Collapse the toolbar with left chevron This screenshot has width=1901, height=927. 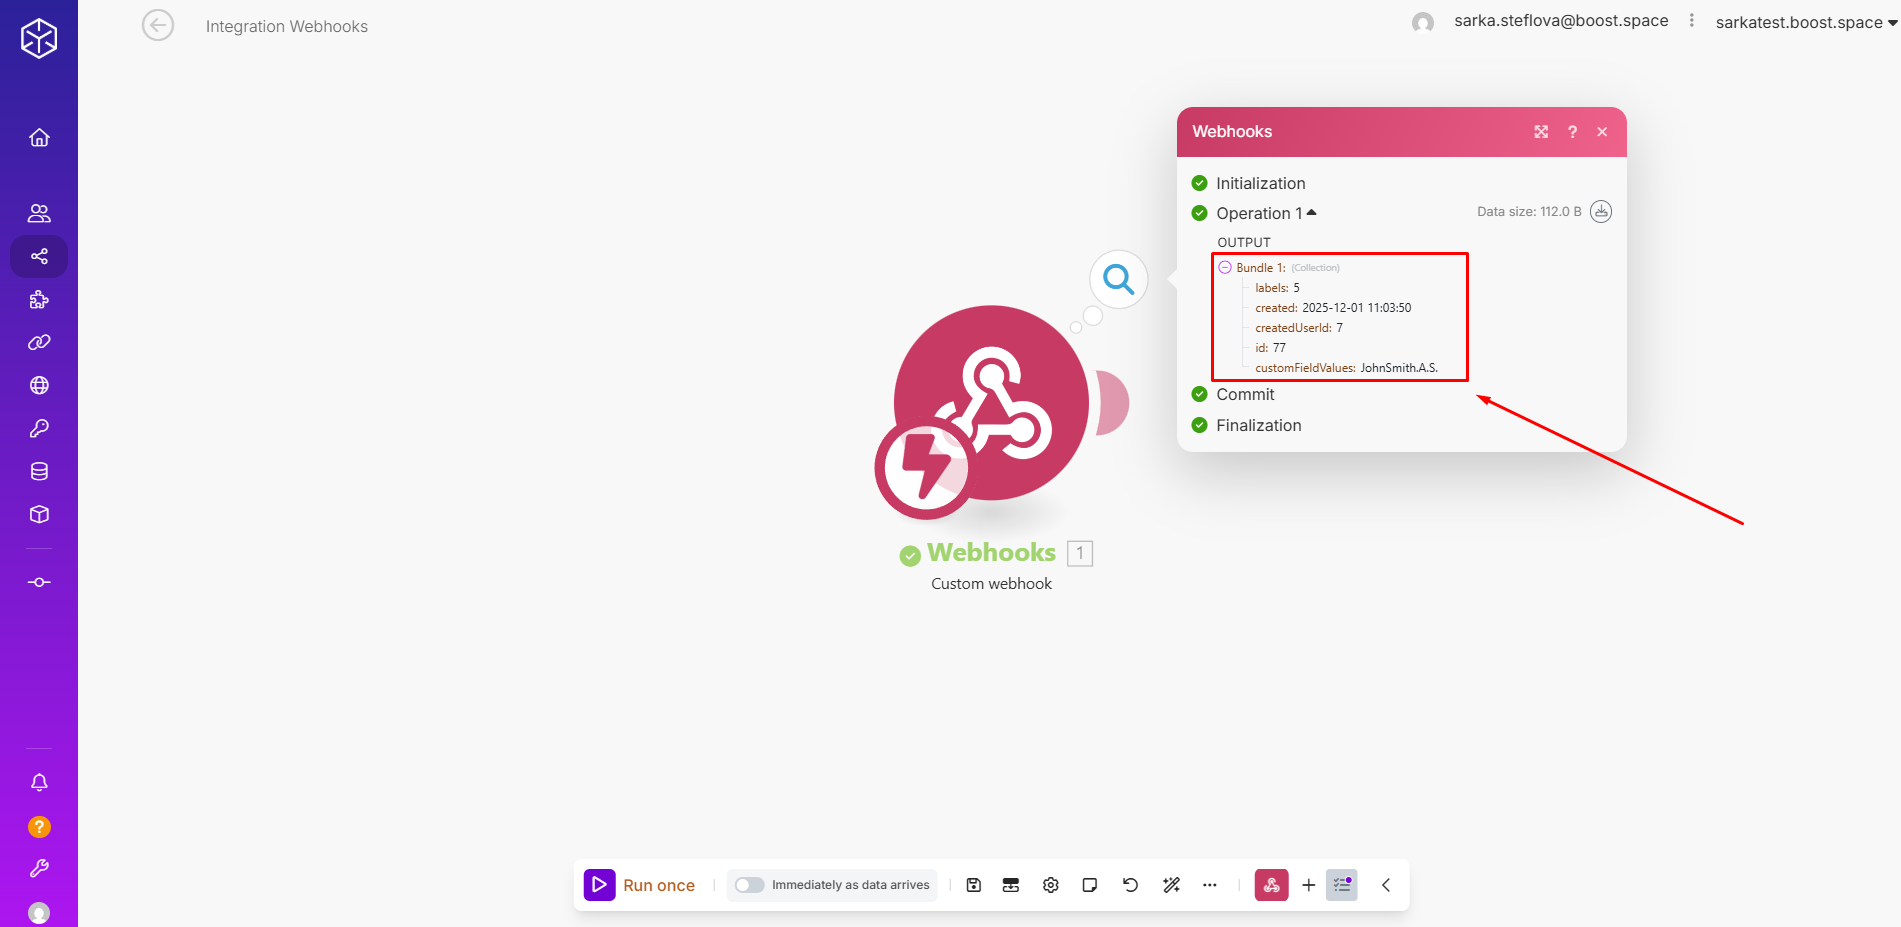1386,885
